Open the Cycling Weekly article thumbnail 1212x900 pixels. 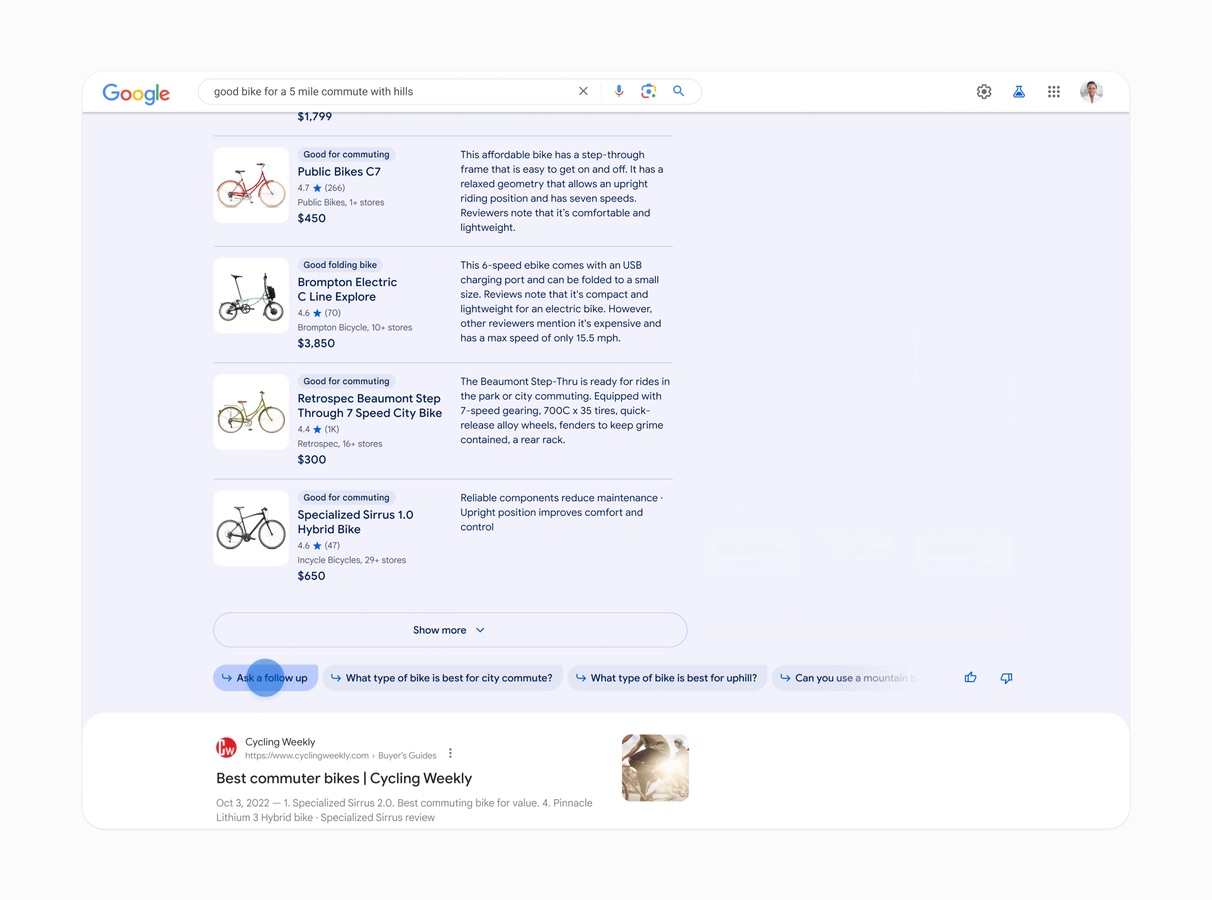point(655,768)
